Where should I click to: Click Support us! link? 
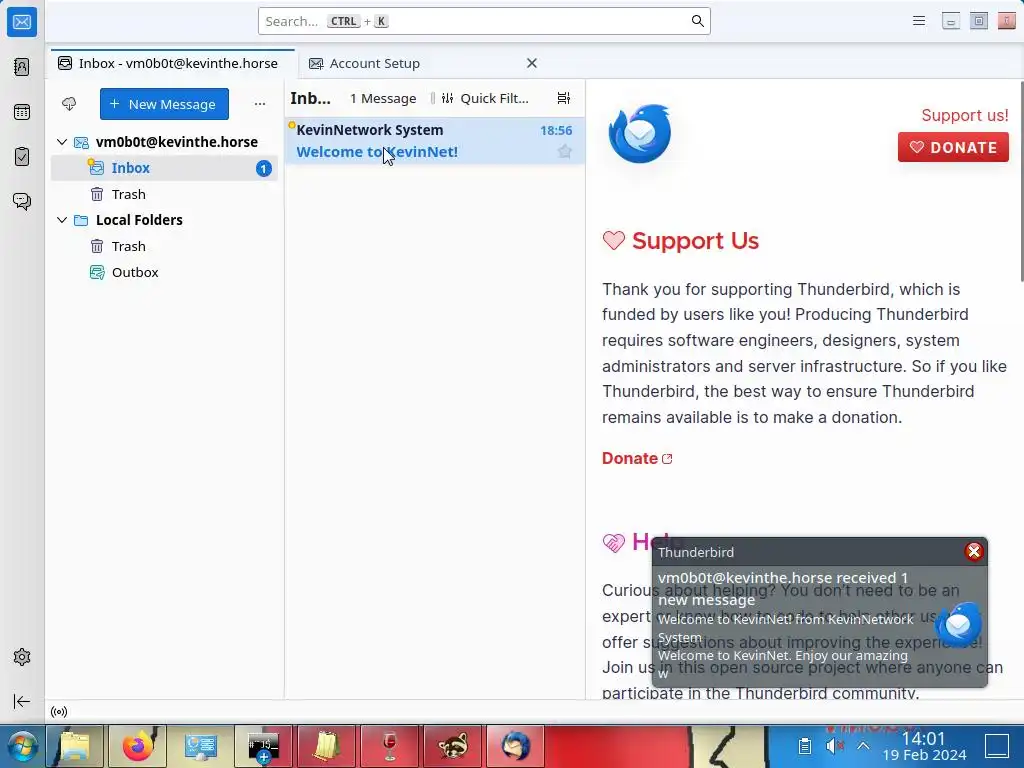(965, 115)
